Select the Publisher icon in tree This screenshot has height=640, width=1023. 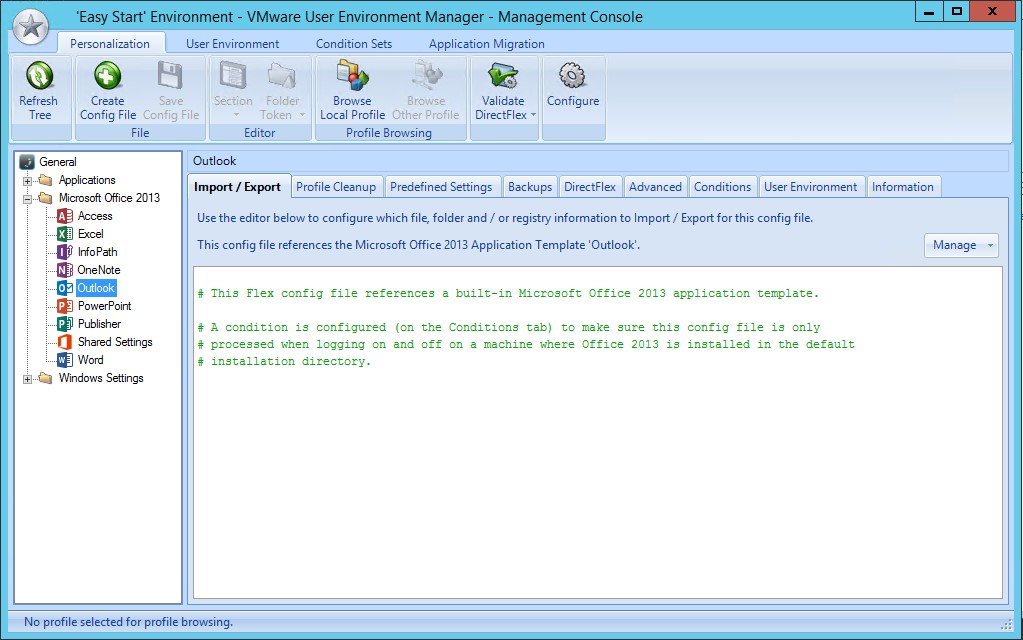coord(65,324)
